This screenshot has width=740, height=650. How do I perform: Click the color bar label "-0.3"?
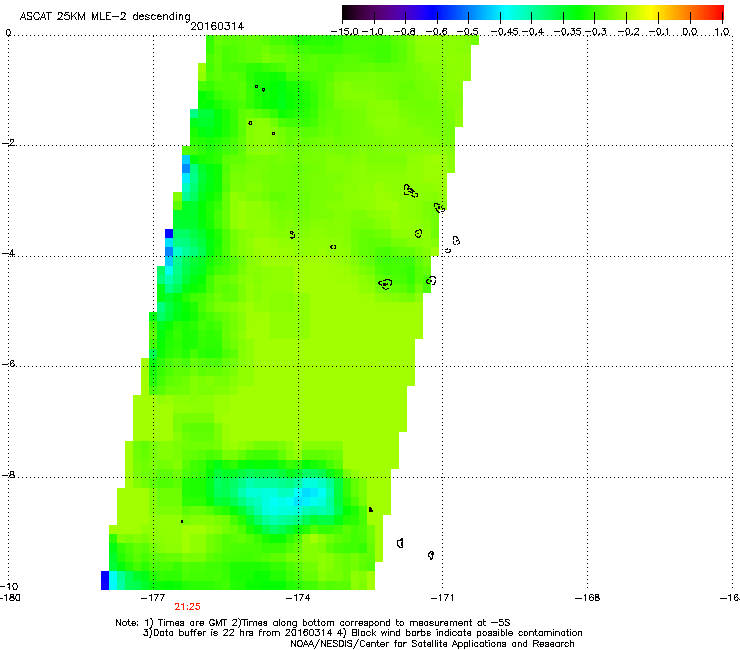coord(596,32)
